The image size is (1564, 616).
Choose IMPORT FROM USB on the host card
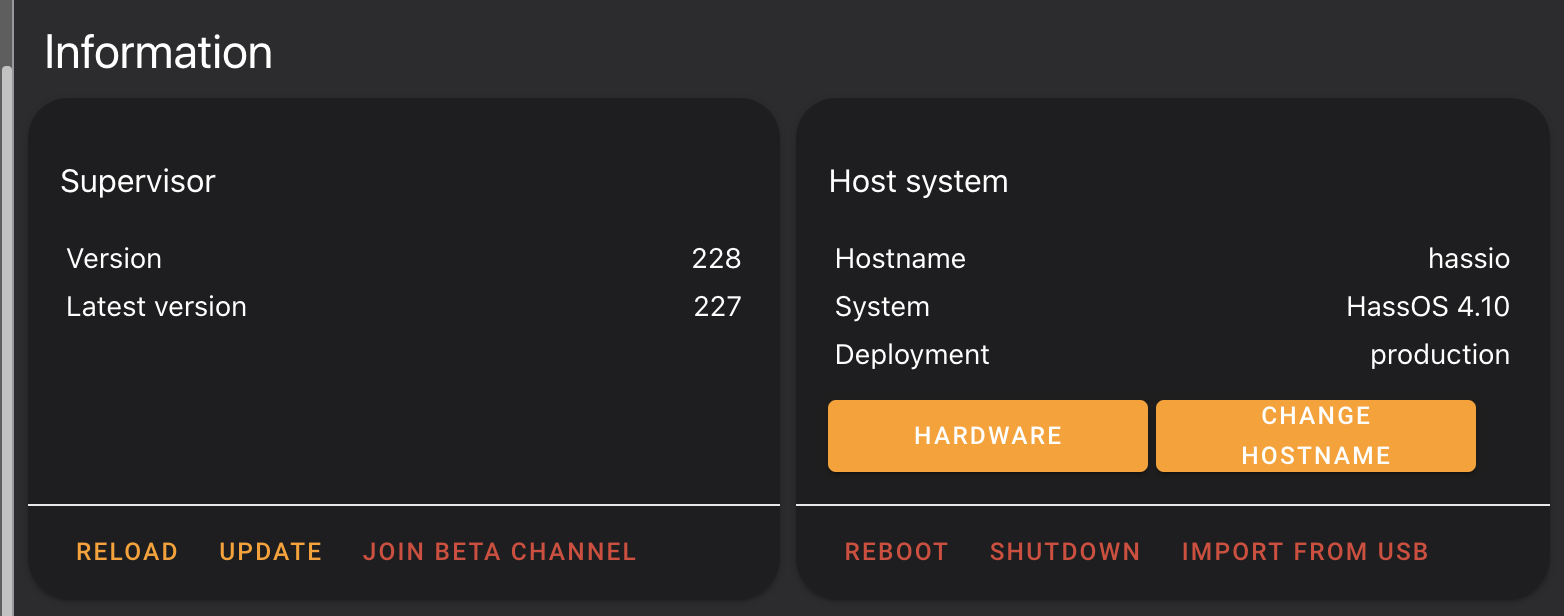(x=1304, y=551)
